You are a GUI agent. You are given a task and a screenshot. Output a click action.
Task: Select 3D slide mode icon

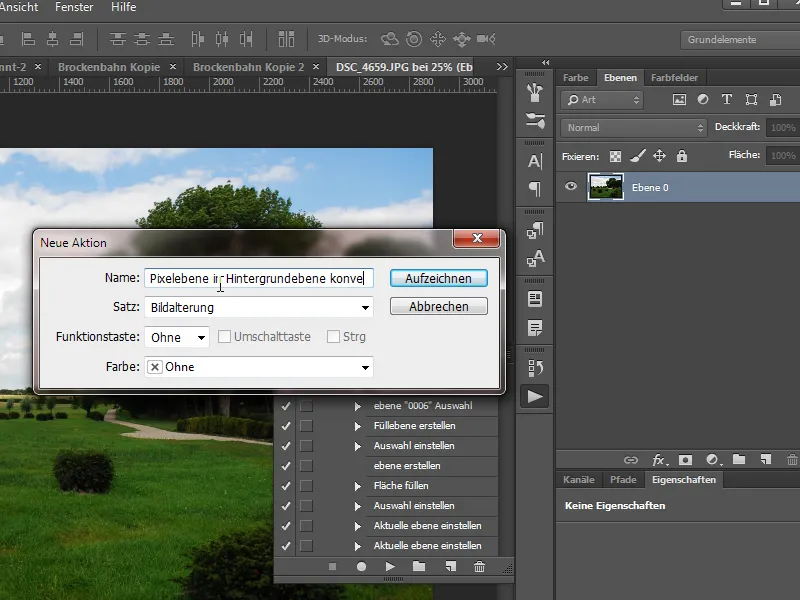[462, 39]
